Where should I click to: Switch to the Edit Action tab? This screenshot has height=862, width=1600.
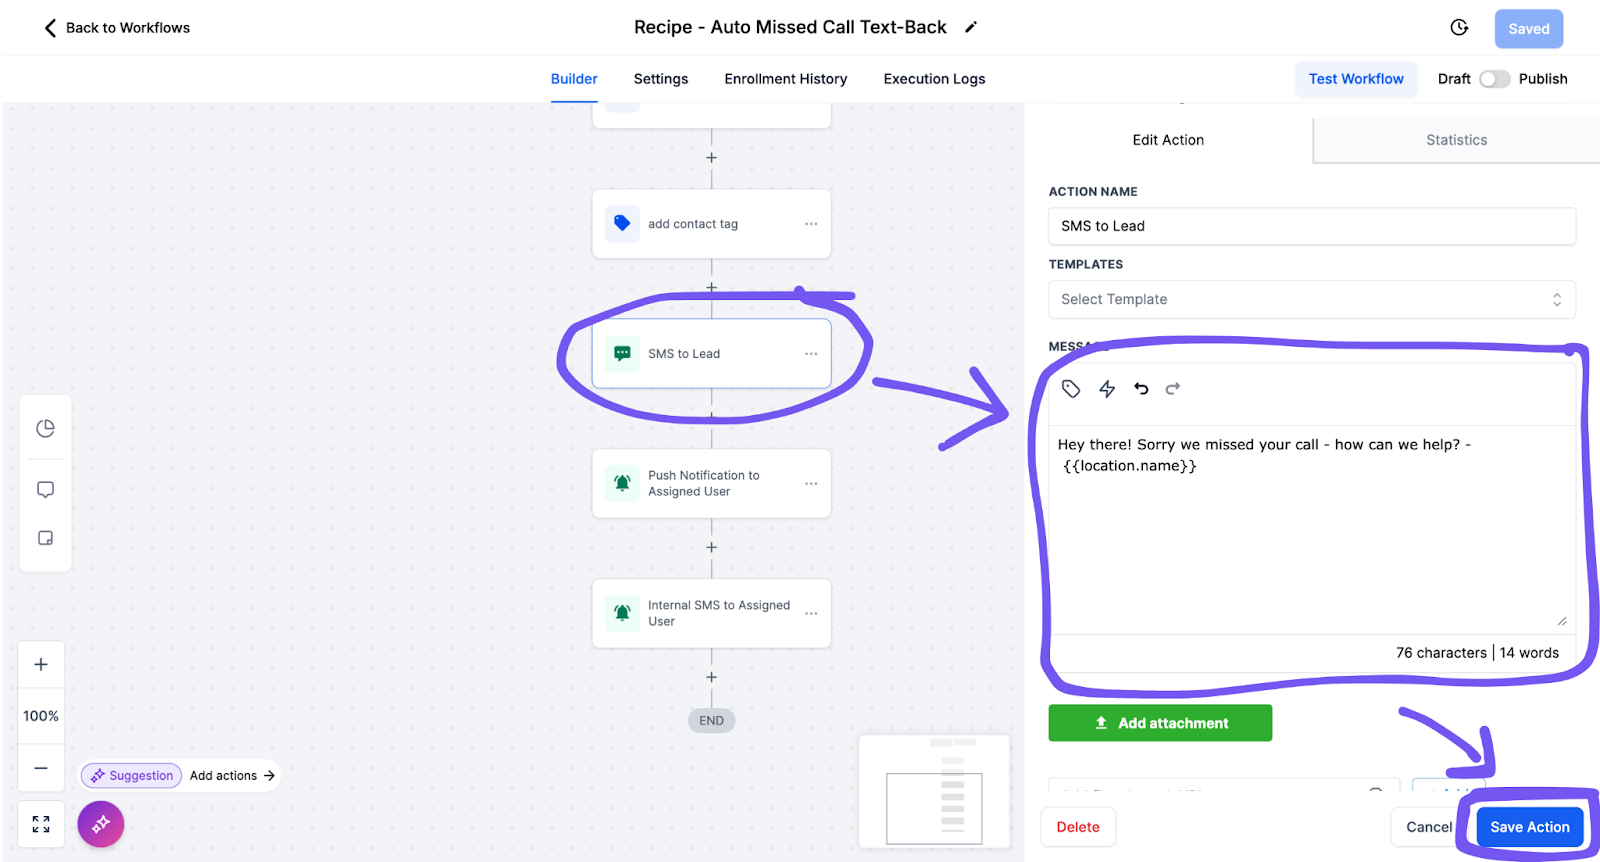[x=1168, y=140]
